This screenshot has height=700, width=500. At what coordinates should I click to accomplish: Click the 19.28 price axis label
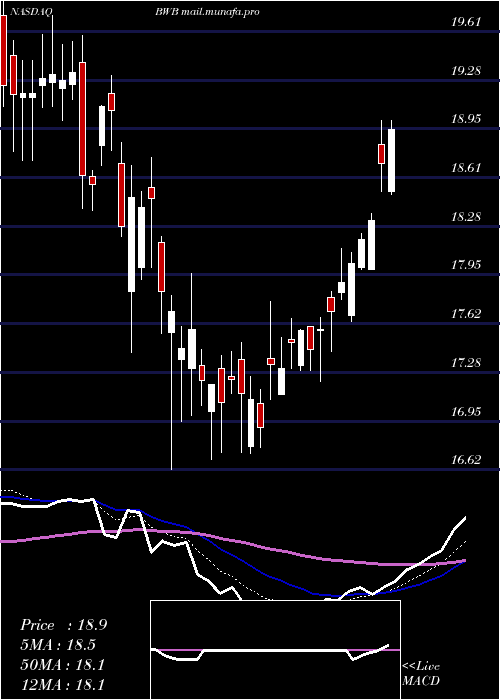[x=466, y=71]
